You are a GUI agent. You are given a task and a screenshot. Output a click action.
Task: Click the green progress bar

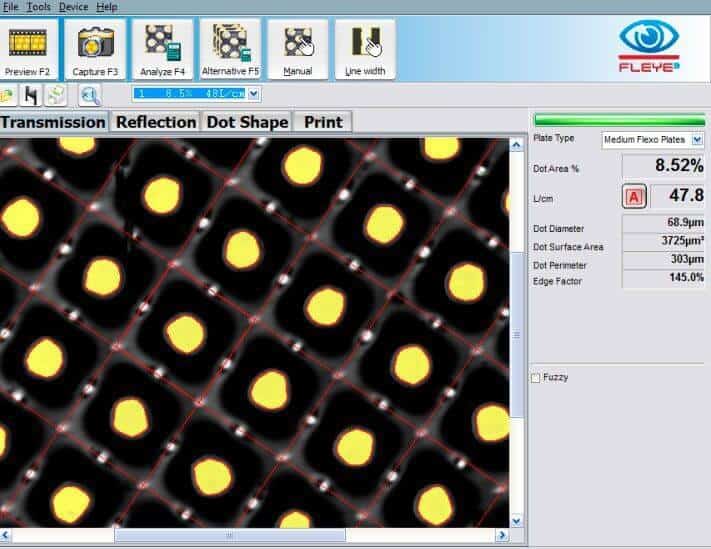pyautogui.click(x=619, y=120)
